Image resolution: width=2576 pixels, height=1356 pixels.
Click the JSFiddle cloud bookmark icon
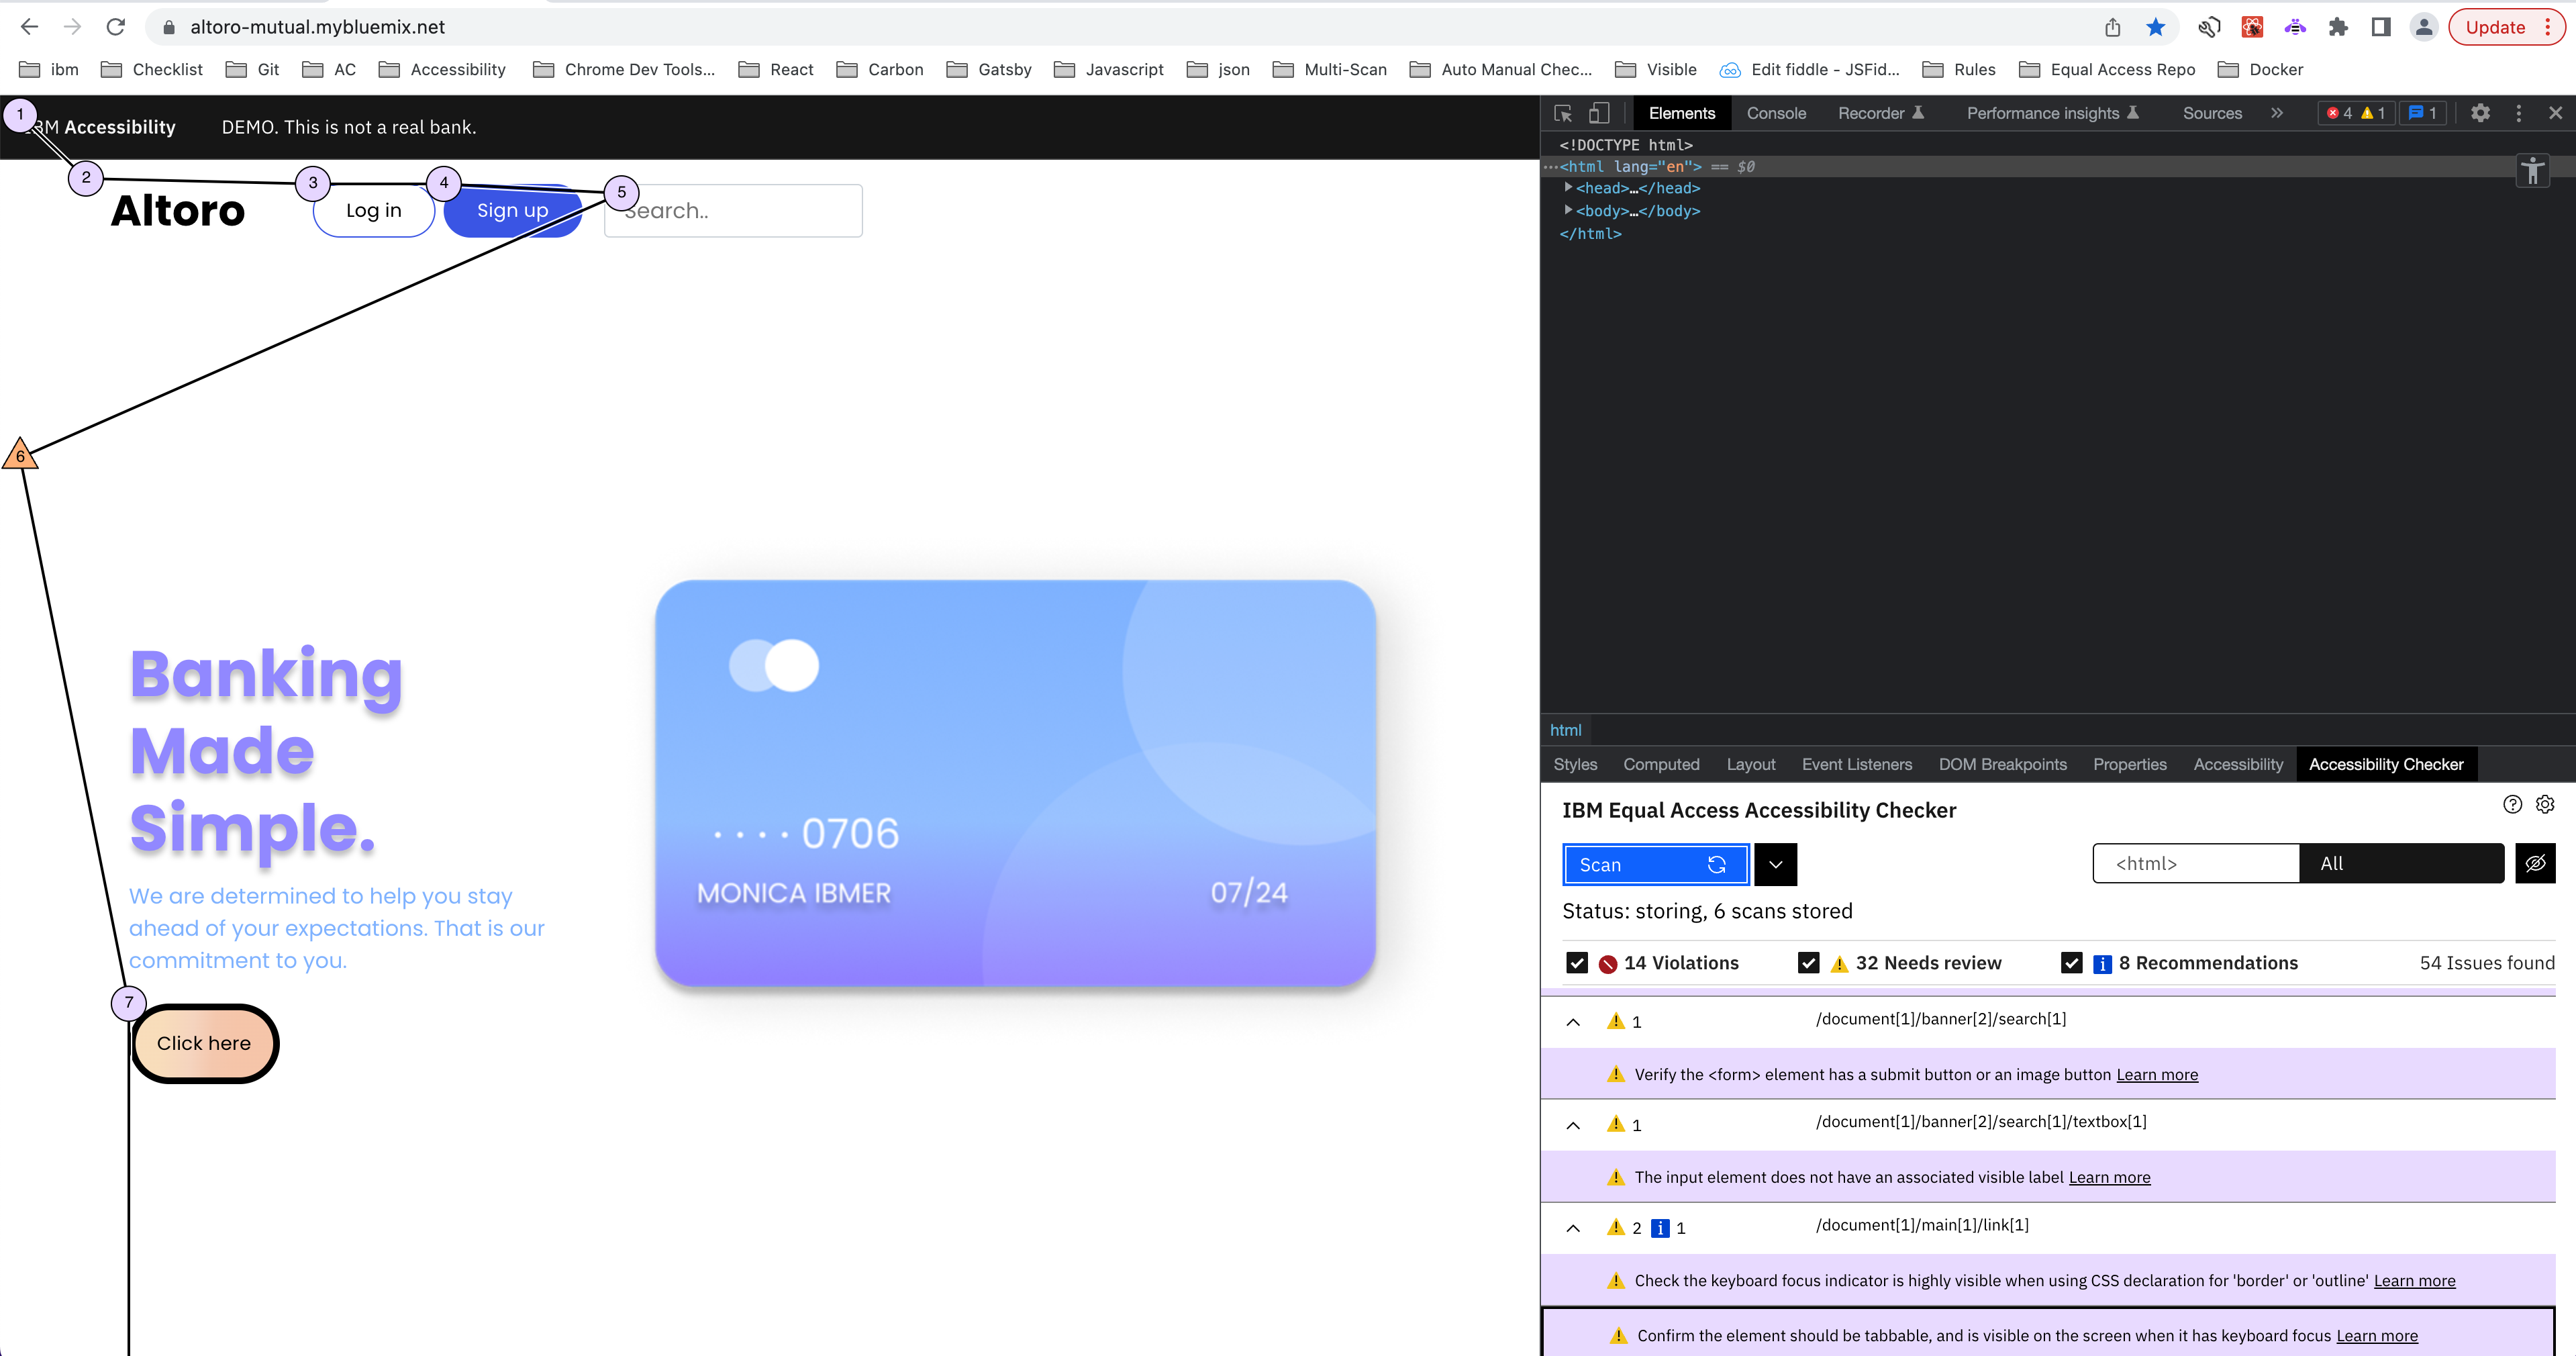1729,69
